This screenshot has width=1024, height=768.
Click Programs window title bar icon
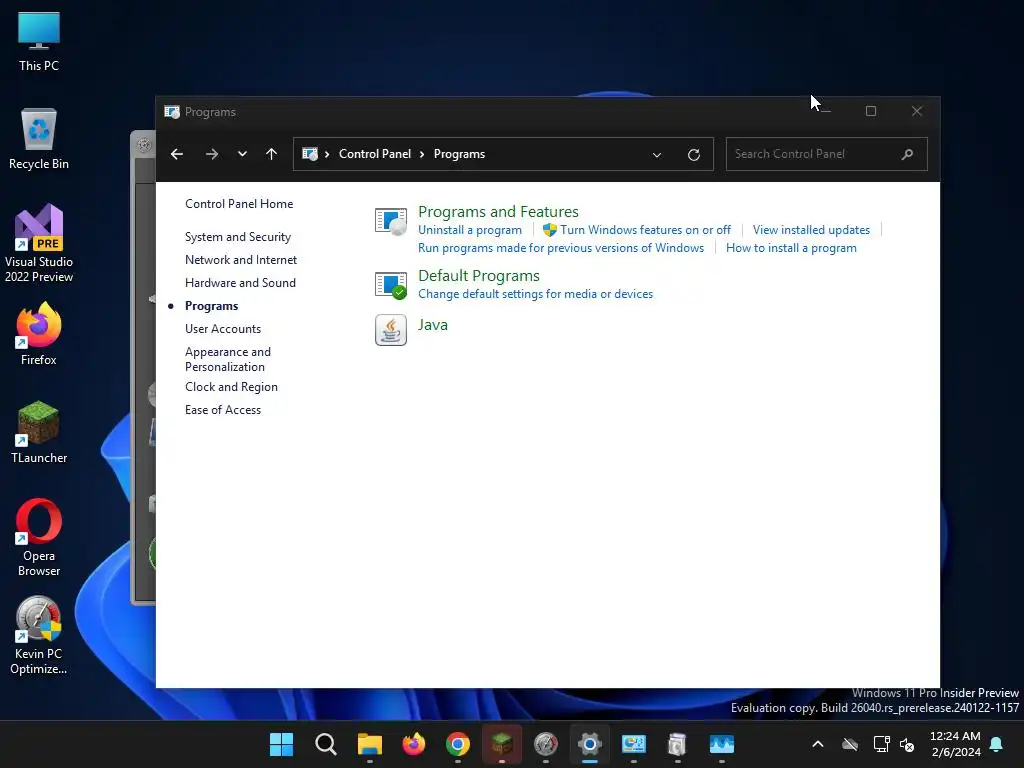pyautogui.click(x=172, y=112)
